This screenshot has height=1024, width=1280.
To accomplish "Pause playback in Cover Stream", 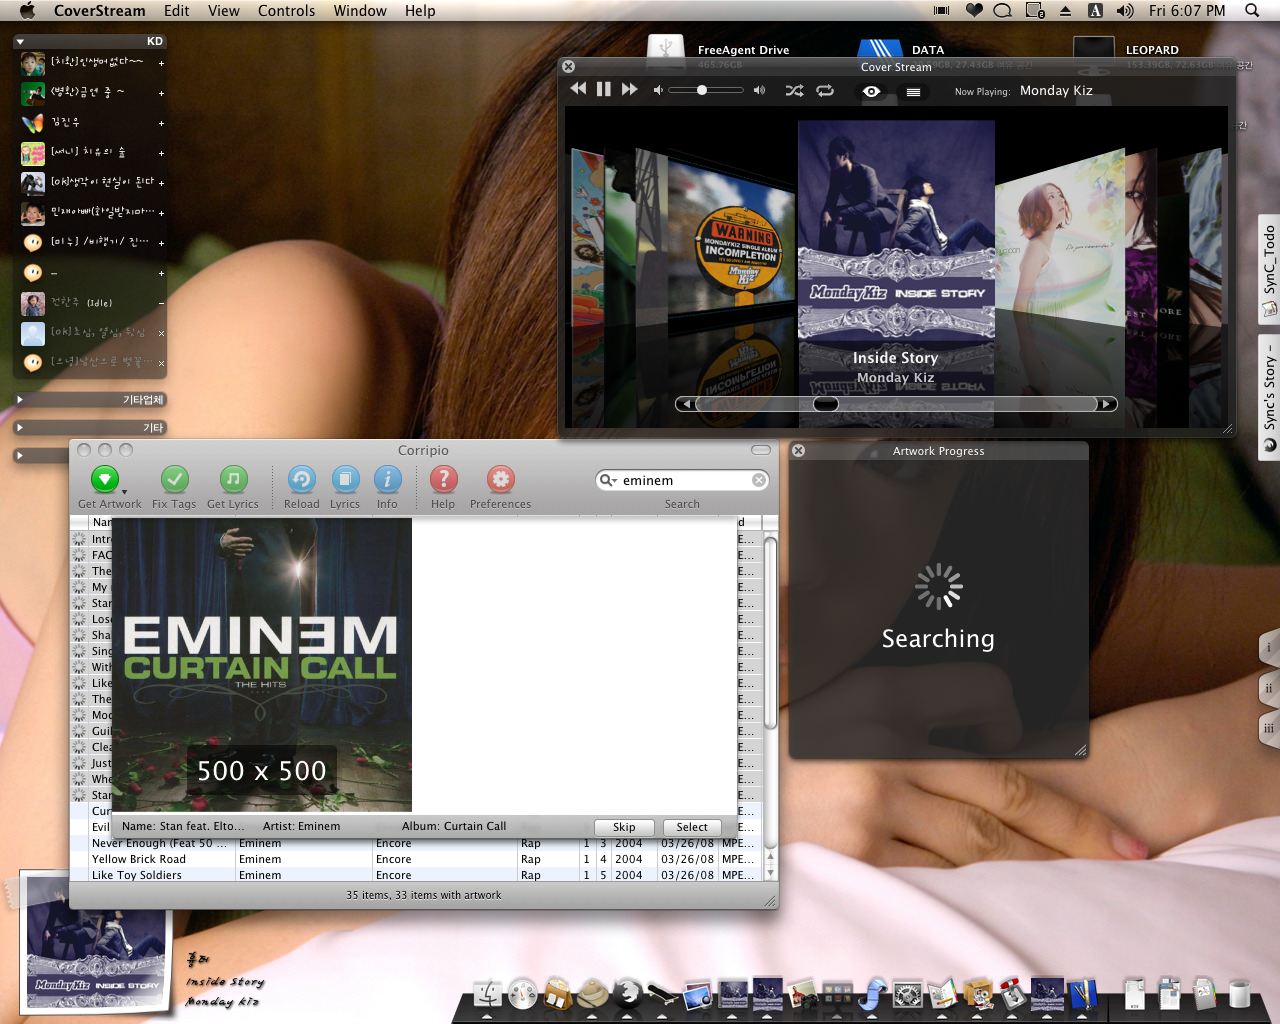I will 604,89.
